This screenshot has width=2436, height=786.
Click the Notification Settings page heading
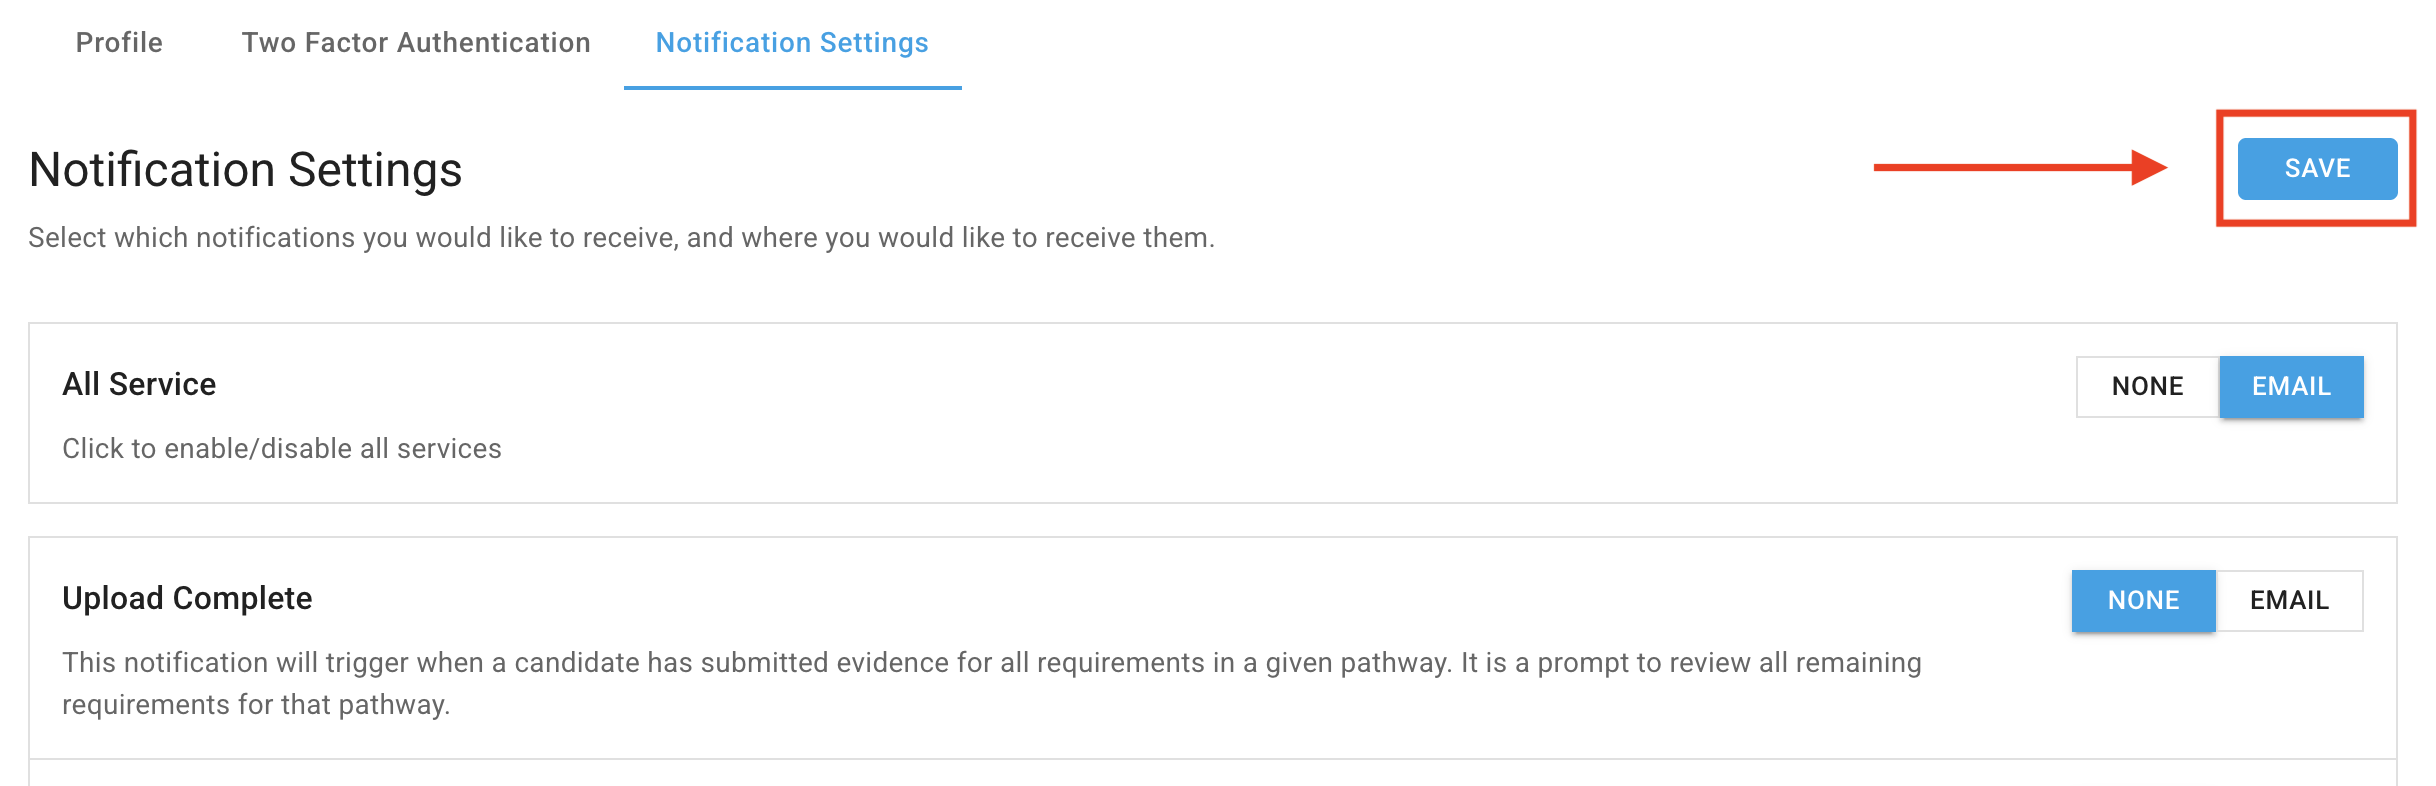(245, 170)
